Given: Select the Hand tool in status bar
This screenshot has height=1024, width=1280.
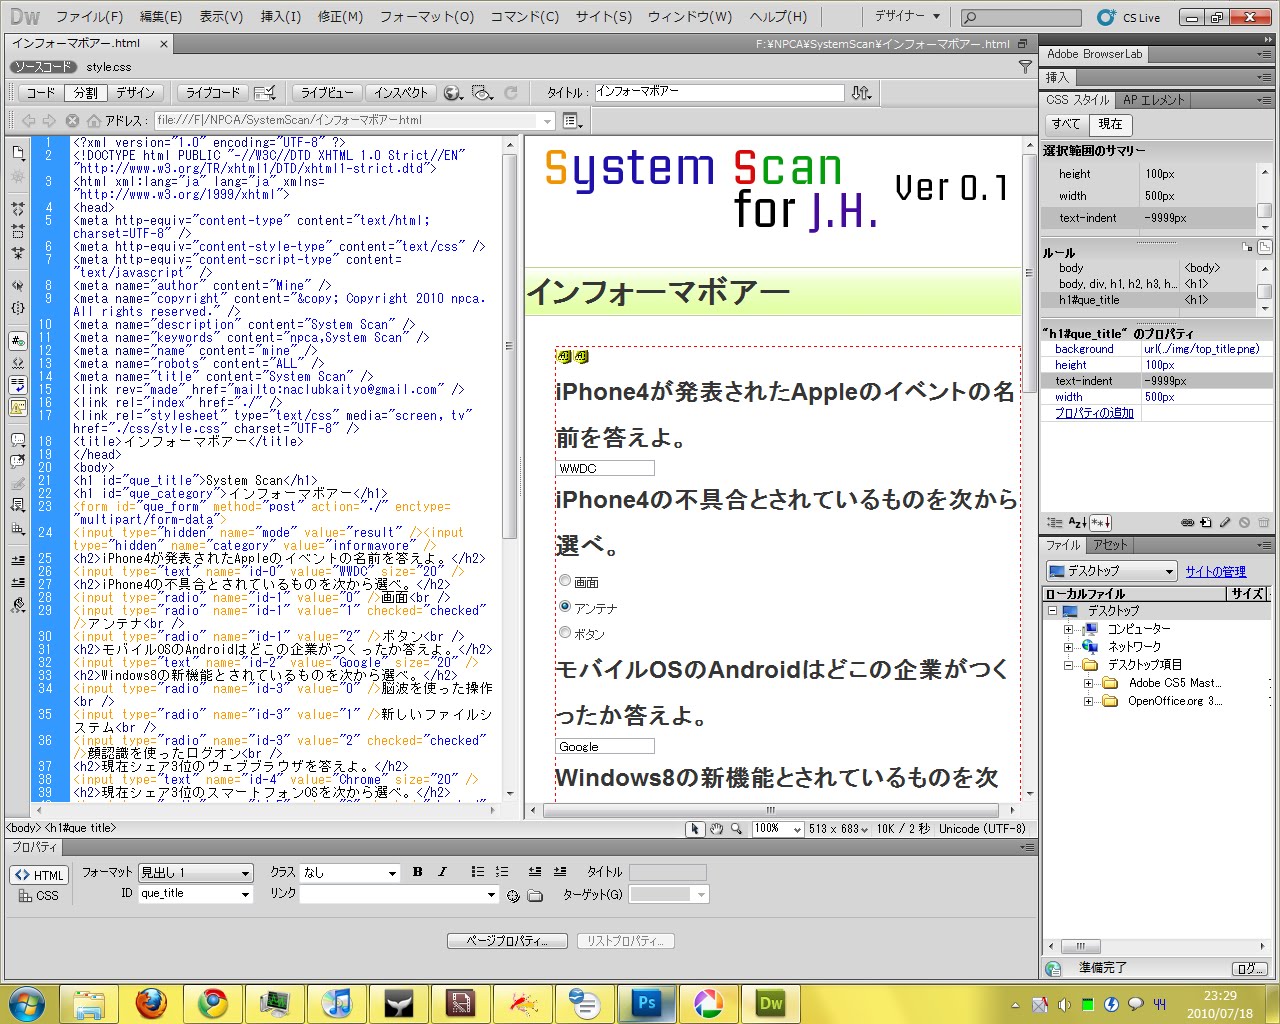Looking at the screenshot, I should 716,829.
